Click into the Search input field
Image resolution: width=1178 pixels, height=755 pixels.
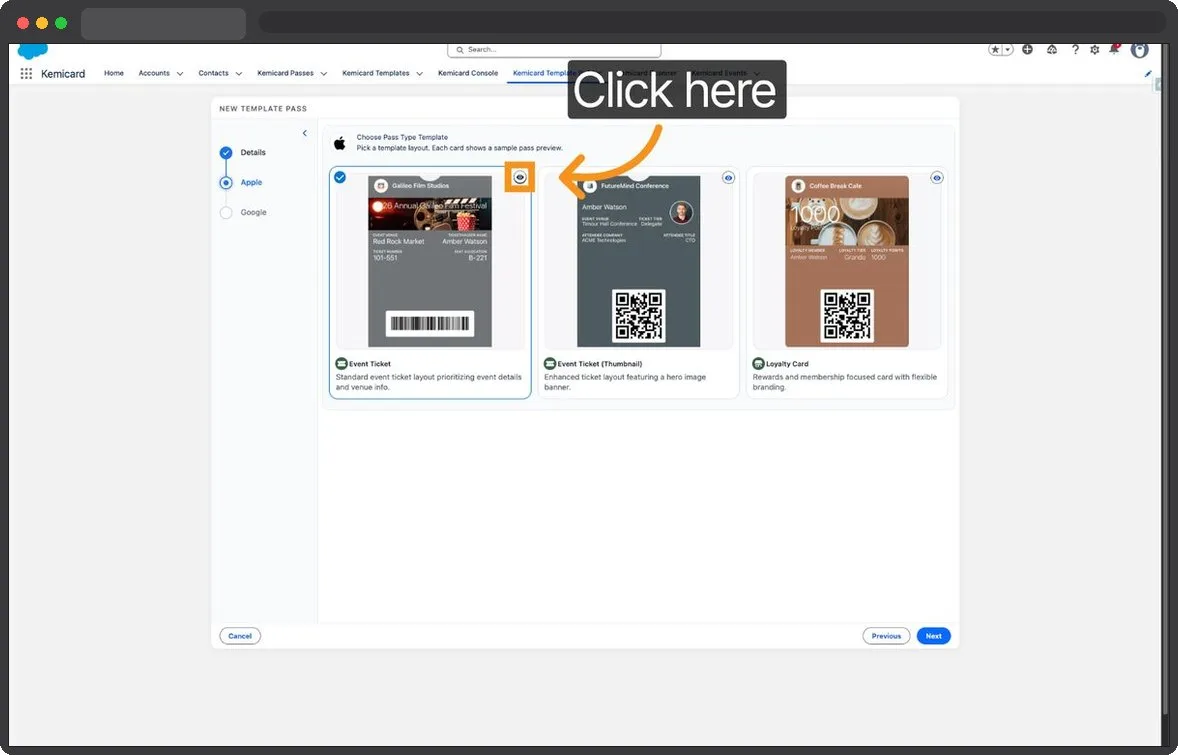tap(554, 50)
